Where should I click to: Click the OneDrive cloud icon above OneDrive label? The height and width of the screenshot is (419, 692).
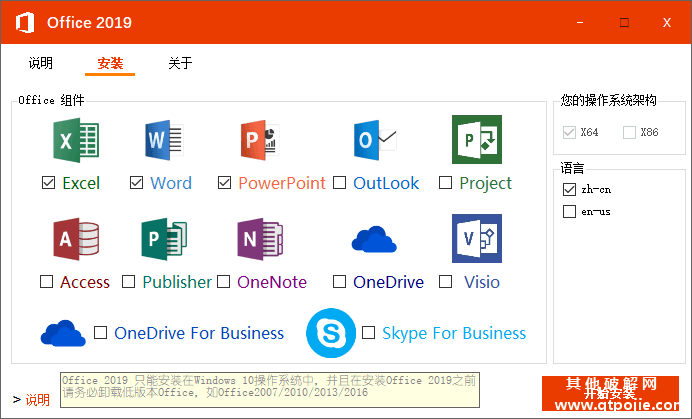(x=374, y=239)
